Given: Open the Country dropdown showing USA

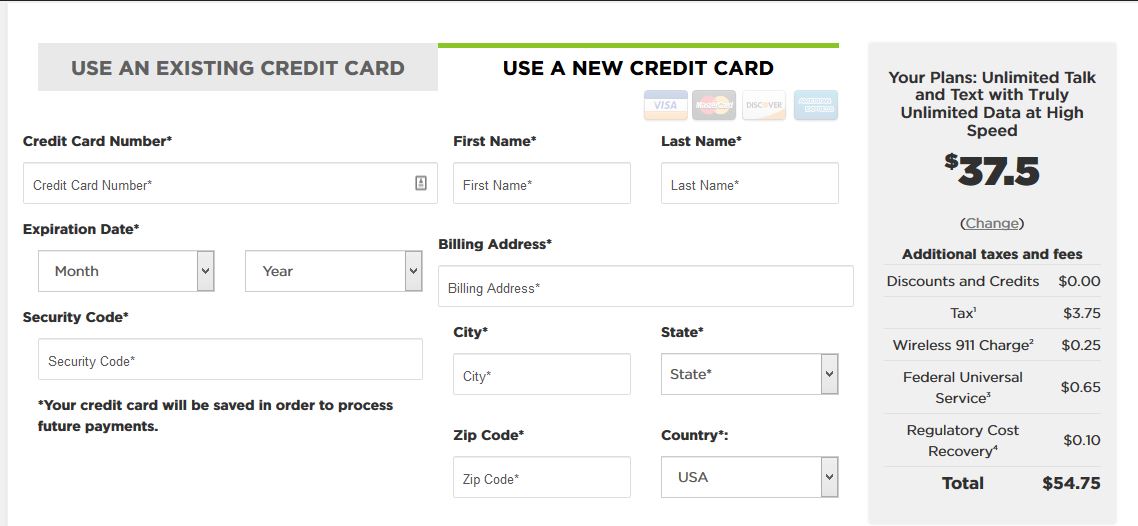Looking at the screenshot, I should click(750, 477).
